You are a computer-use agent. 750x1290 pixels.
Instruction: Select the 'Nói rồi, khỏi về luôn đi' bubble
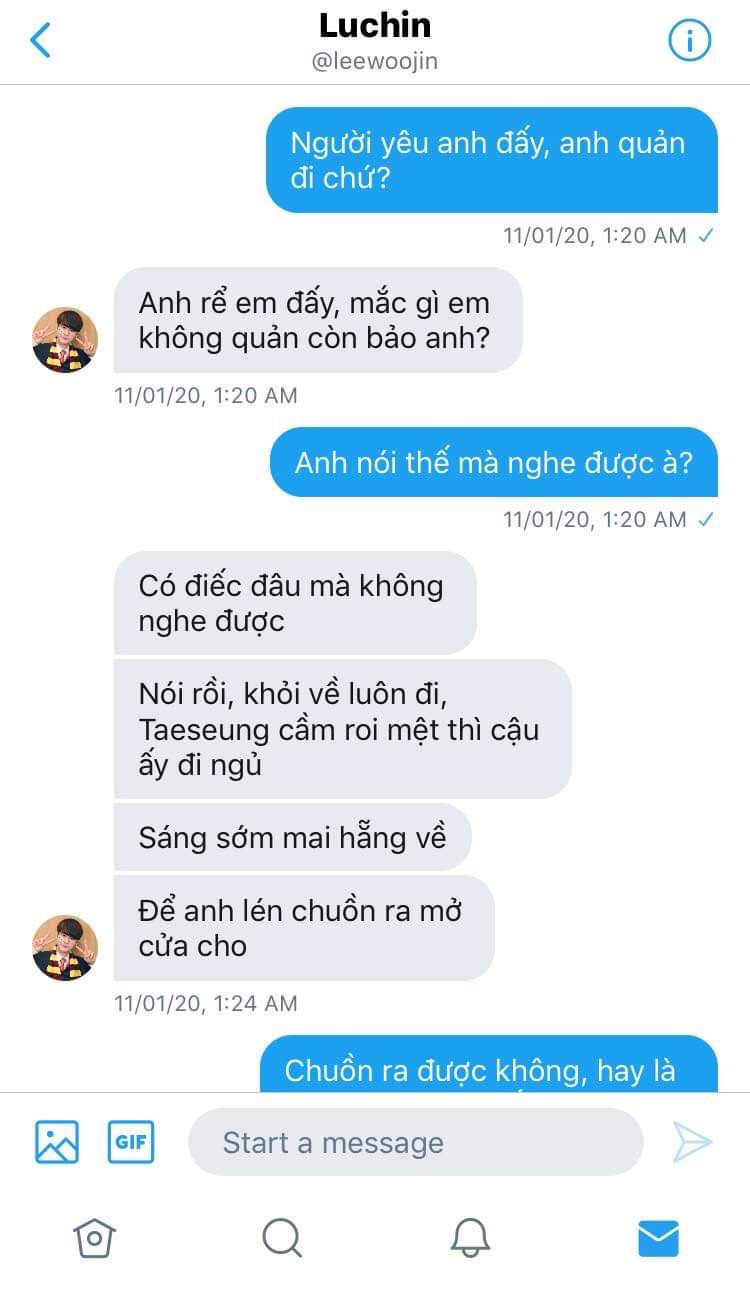[x=342, y=729]
